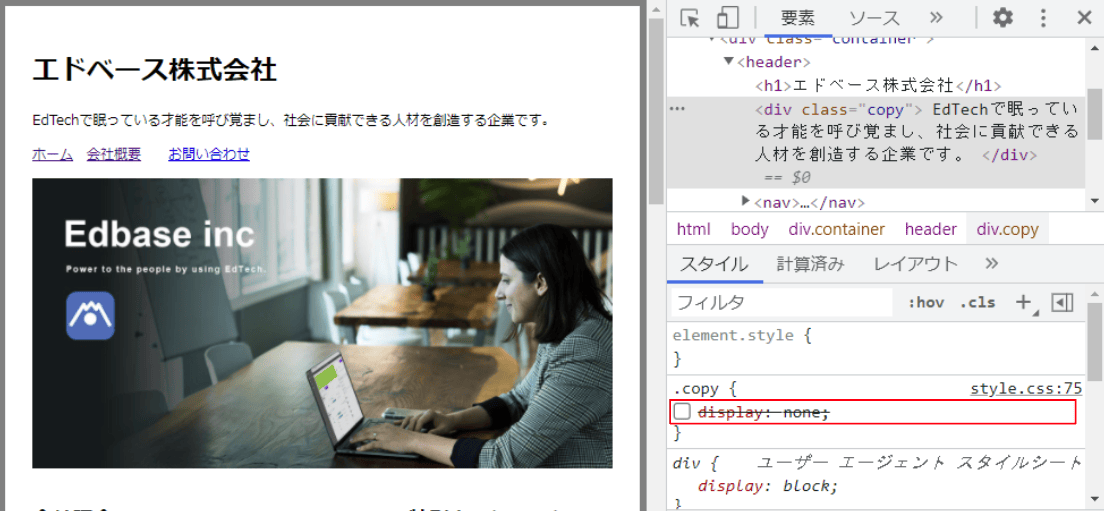Follow the 会社概要 navigation link
The height and width of the screenshot is (511, 1104).
(x=114, y=154)
